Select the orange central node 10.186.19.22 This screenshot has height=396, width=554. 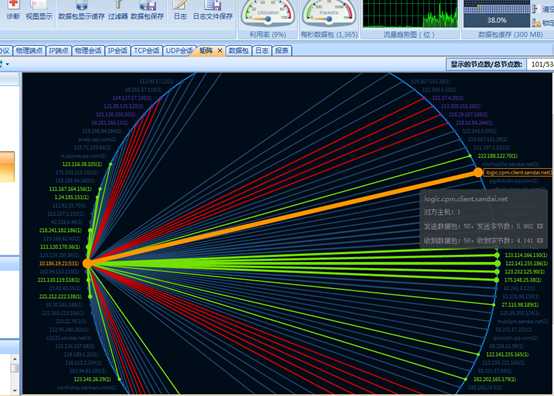87,264
